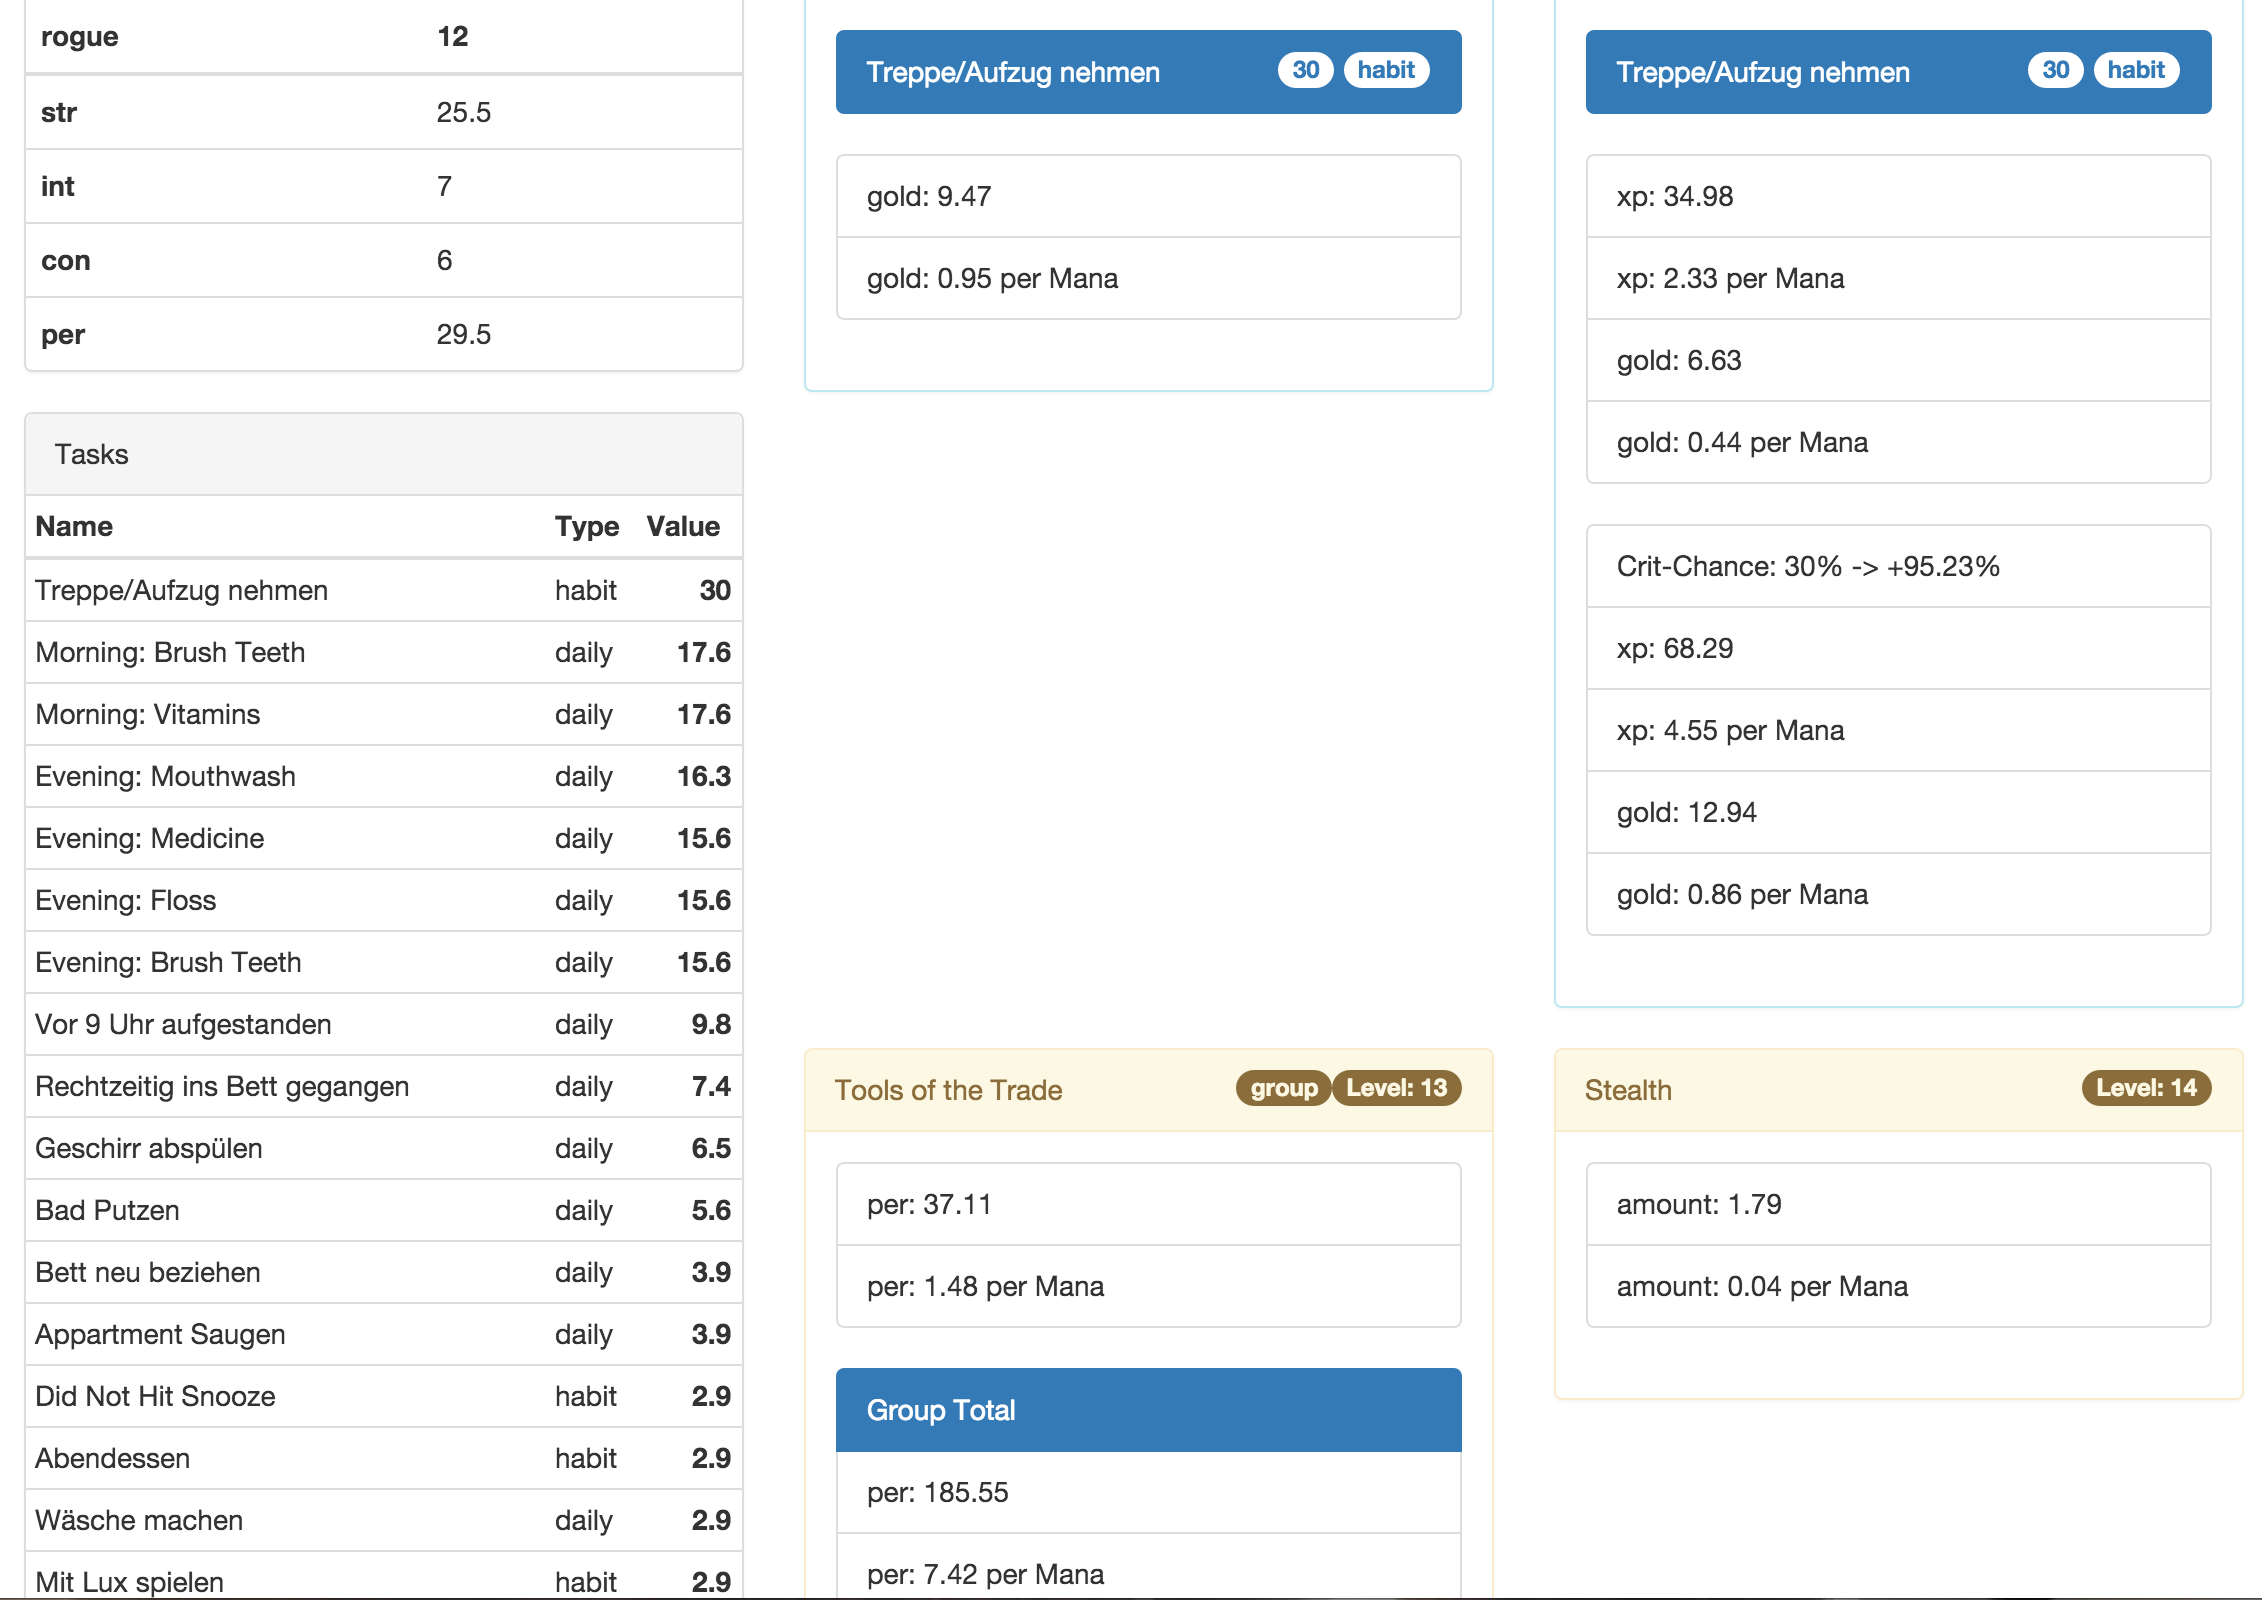The image size is (2262, 1600).
Task: Select the 'Vor 9 Uhr aufgestanden' task row
Action: (x=384, y=1024)
